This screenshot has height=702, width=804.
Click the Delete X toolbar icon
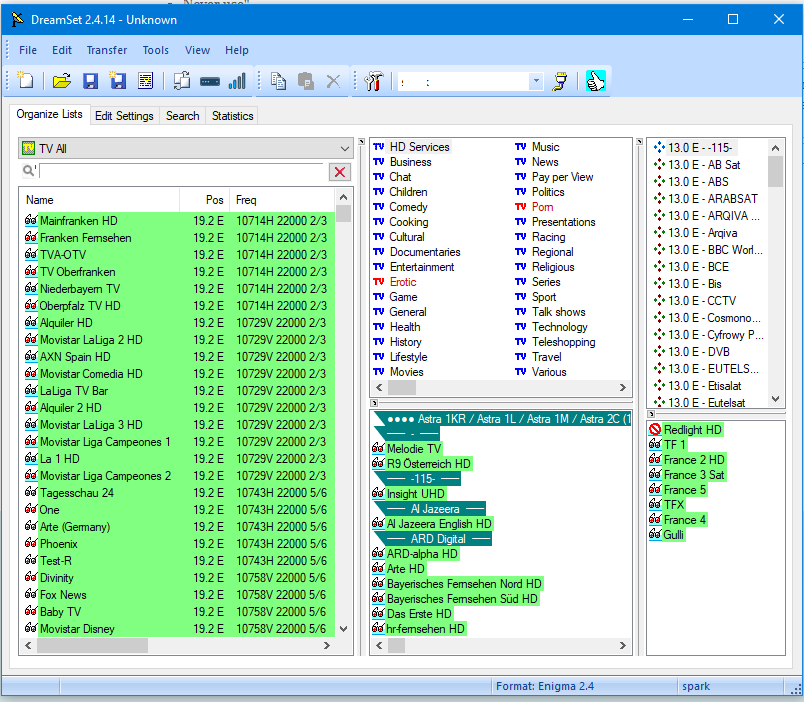click(x=333, y=81)
